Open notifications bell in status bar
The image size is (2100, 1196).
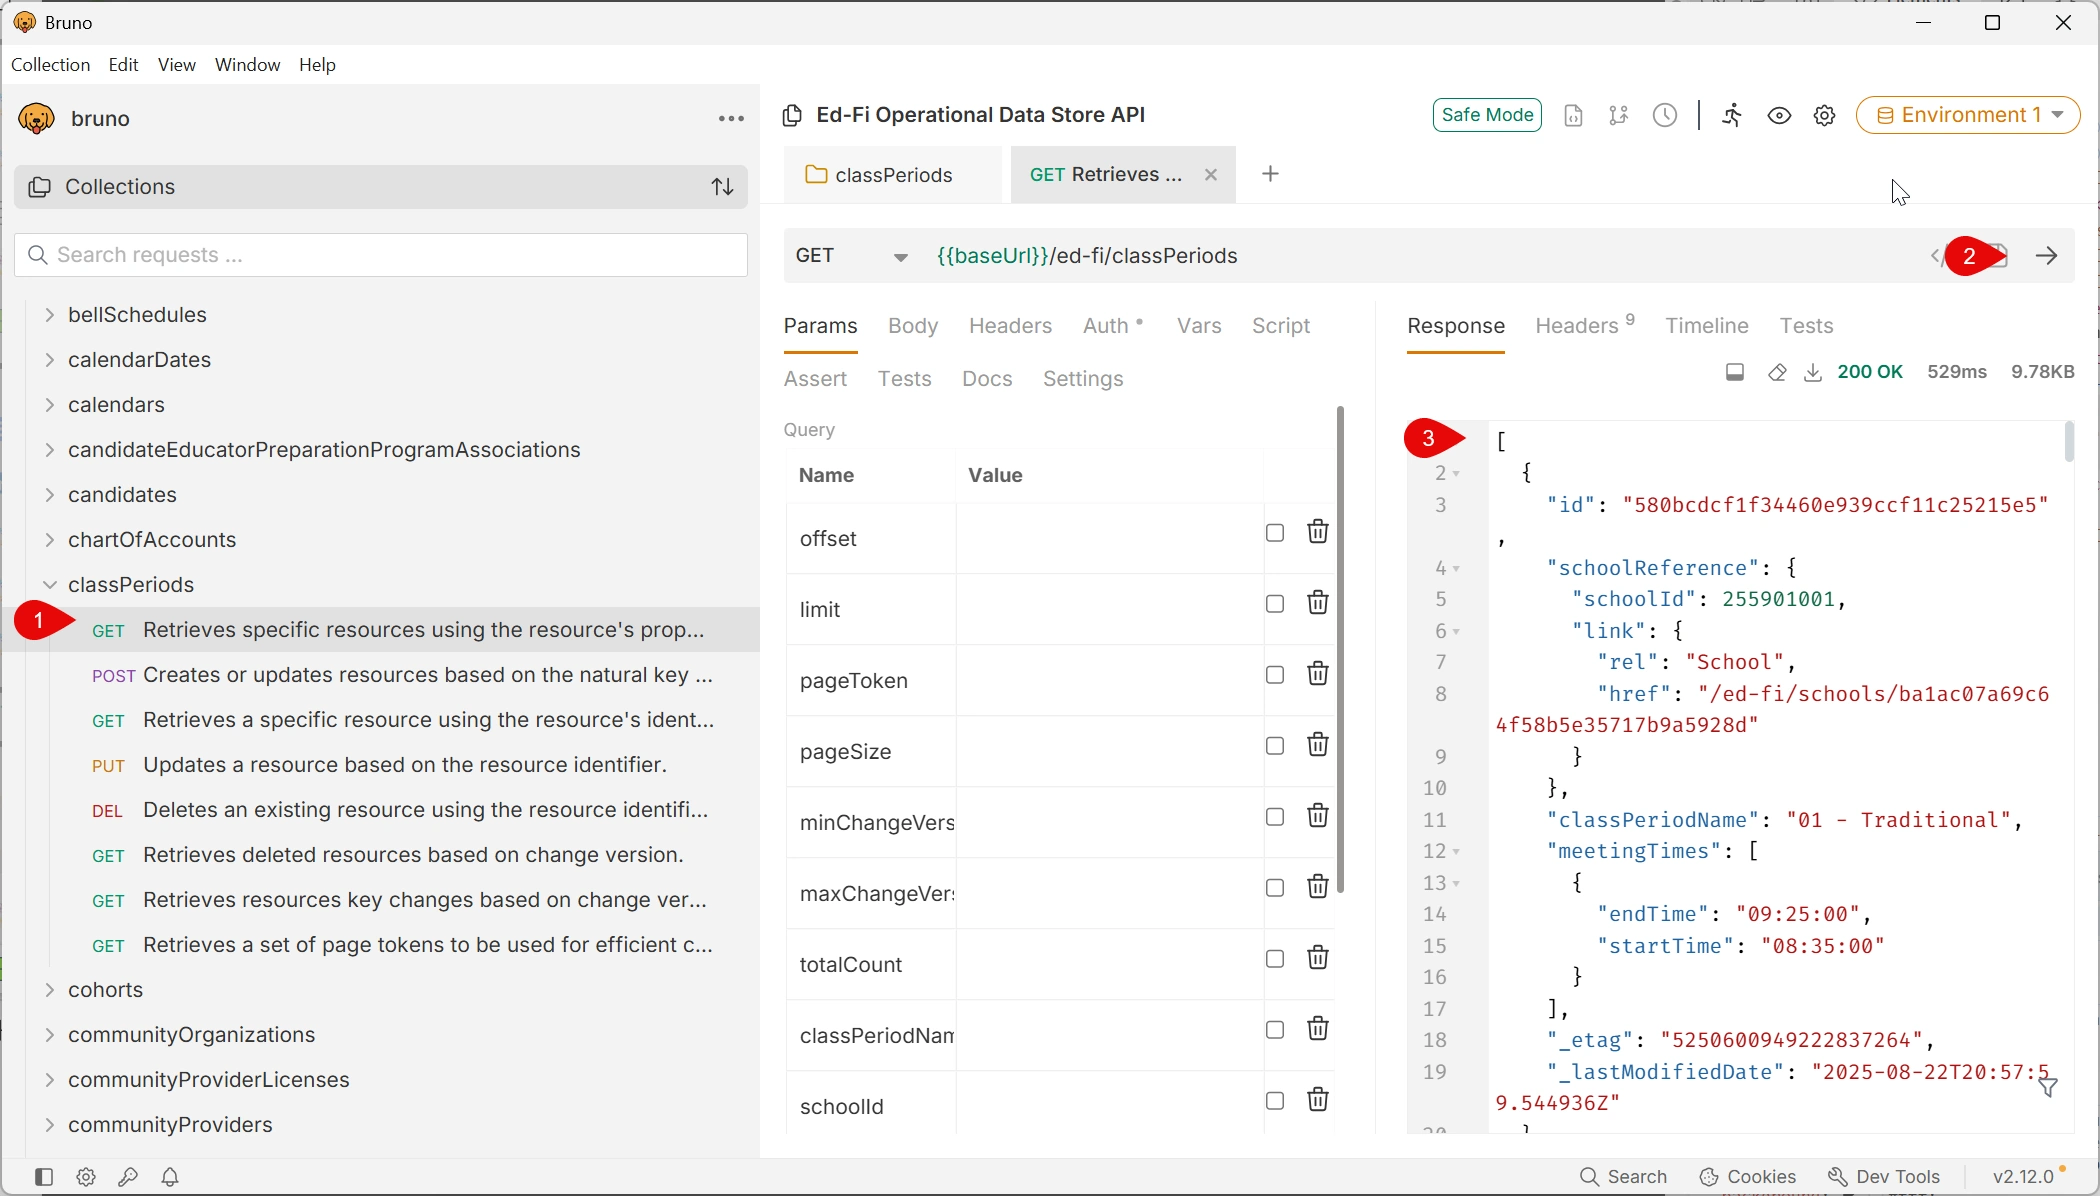point(170,1177)
